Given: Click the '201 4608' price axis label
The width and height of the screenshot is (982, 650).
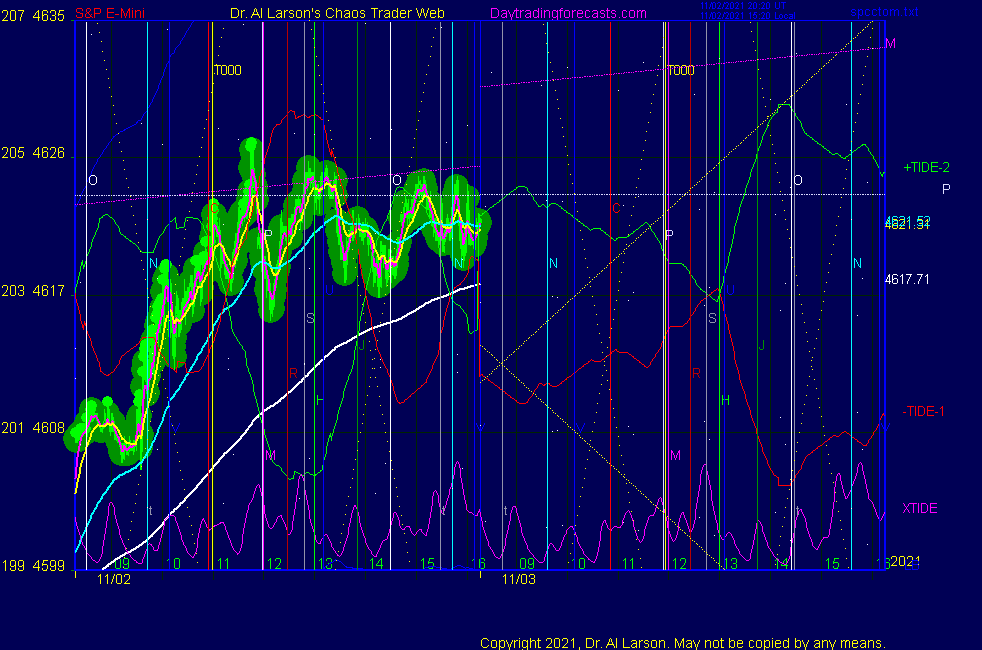Looking at the screenshot, I should tap(33, 428).
